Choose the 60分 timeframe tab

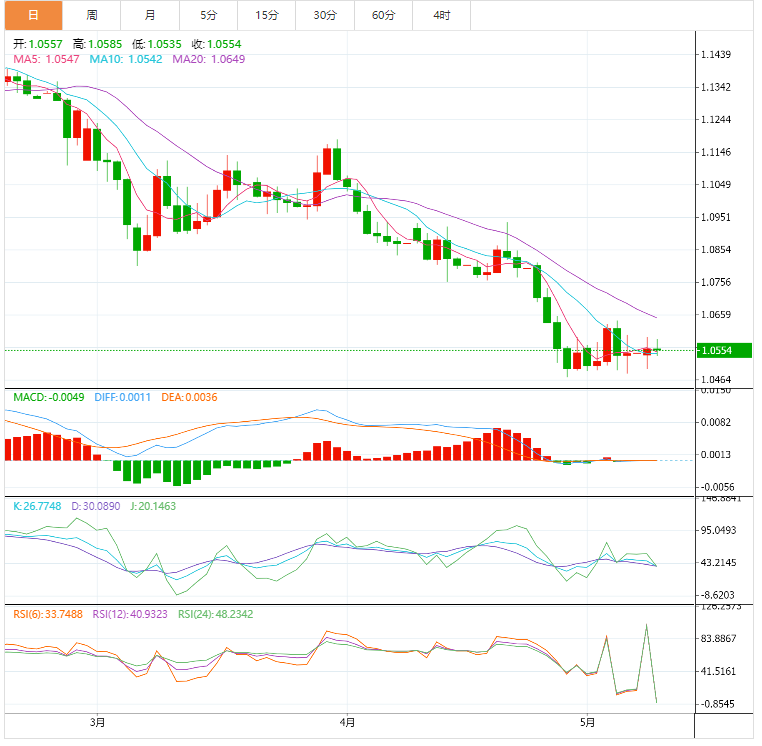click(x=383, y=15)
